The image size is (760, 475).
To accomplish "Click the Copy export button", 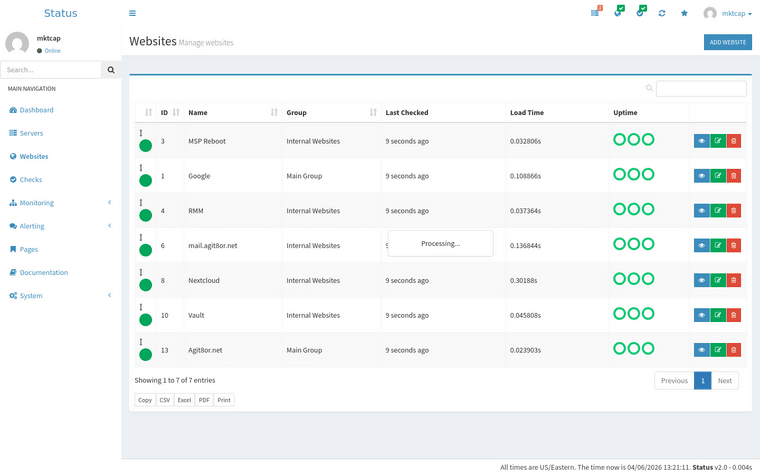I will pos(145,400).
